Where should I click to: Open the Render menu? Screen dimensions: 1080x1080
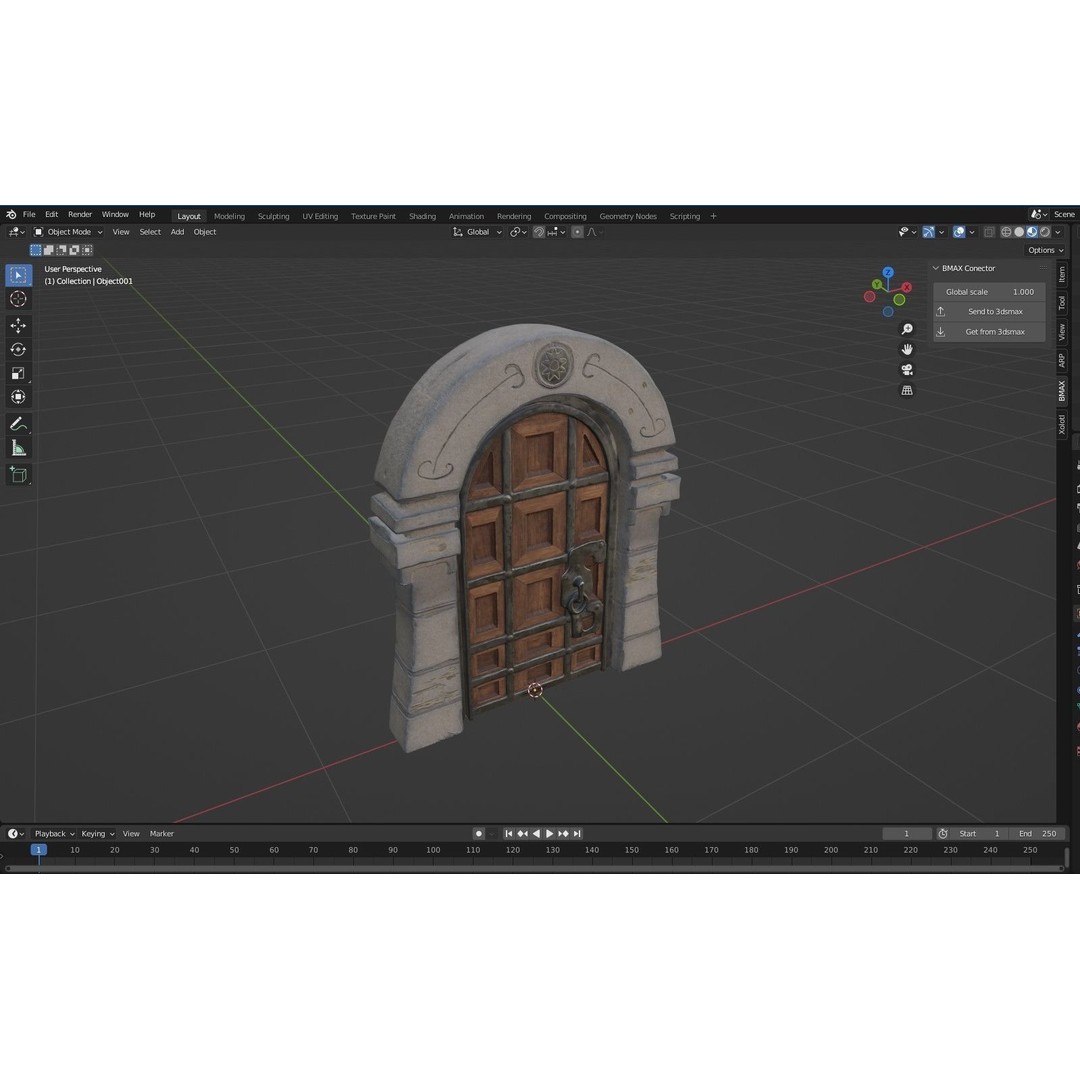pyautogui.click(x=79, y=214)
